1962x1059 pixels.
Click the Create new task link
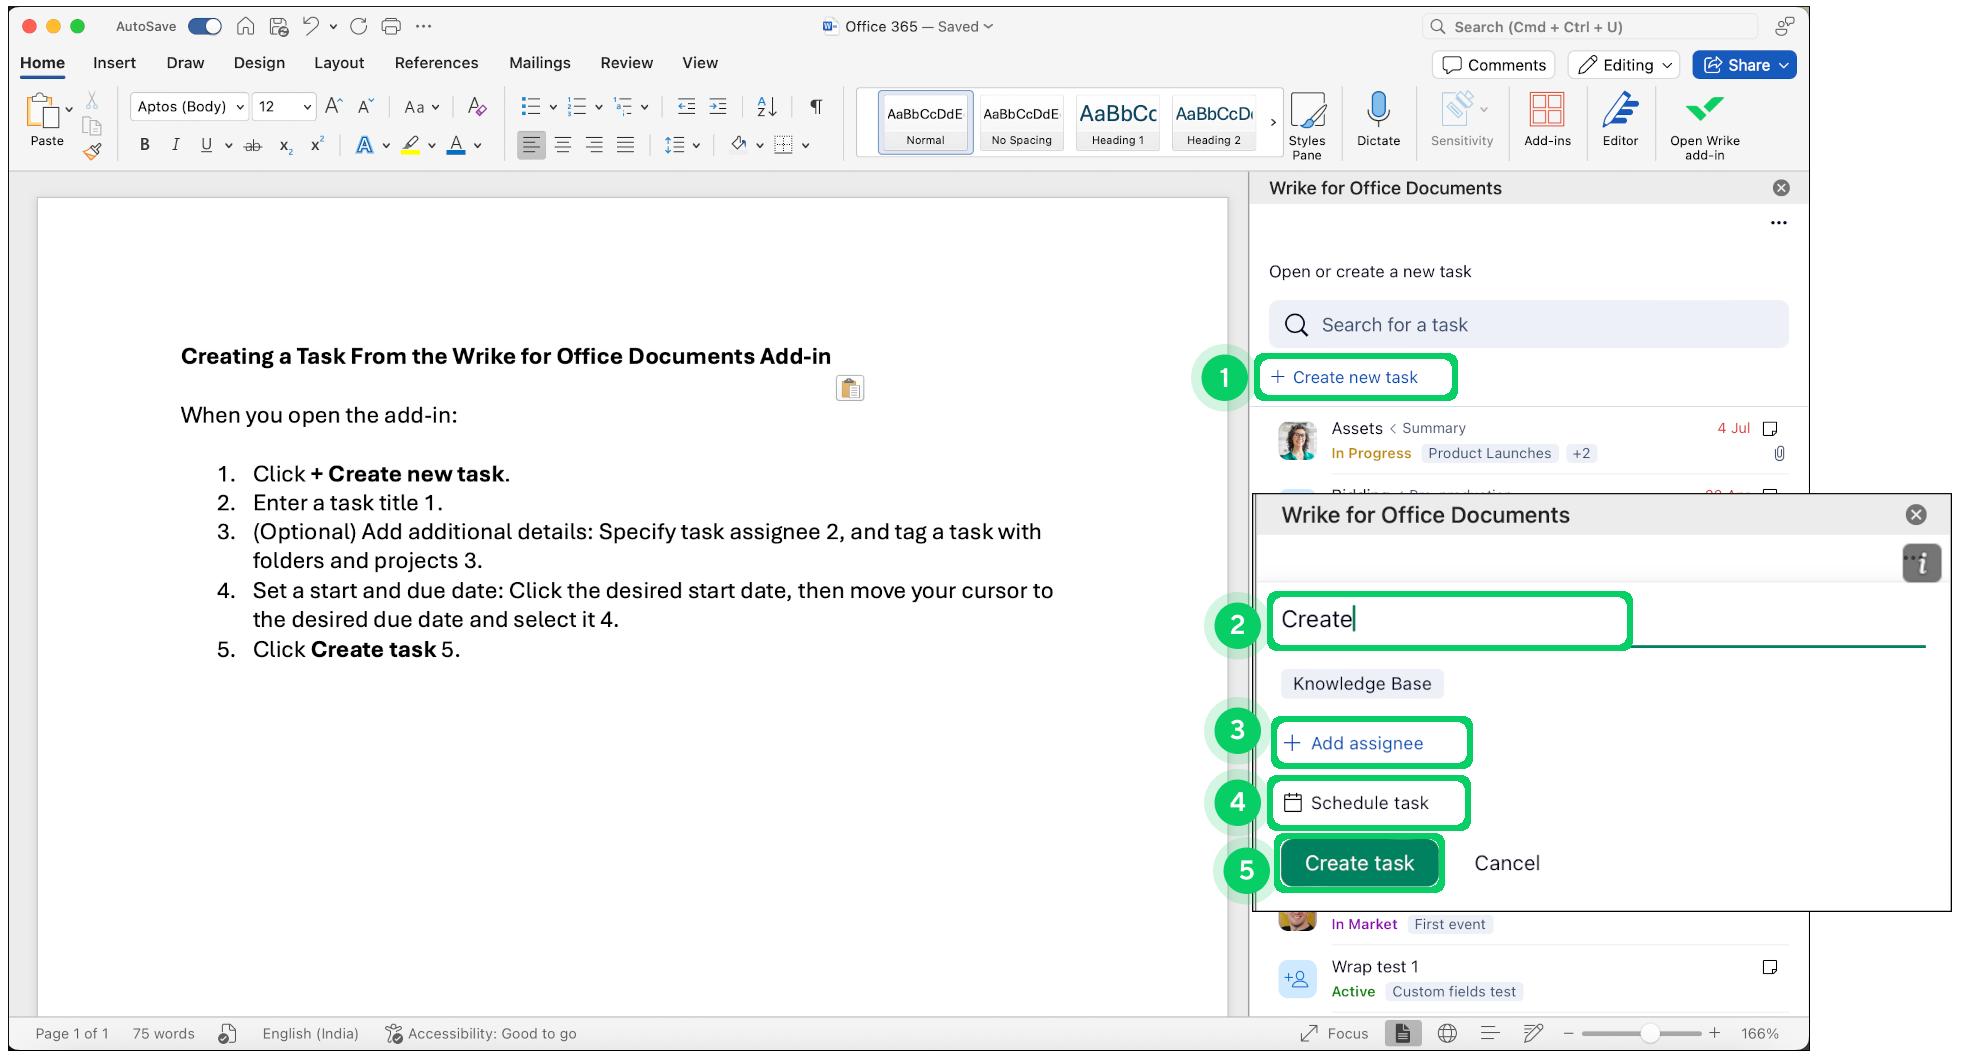point(1355,377)
